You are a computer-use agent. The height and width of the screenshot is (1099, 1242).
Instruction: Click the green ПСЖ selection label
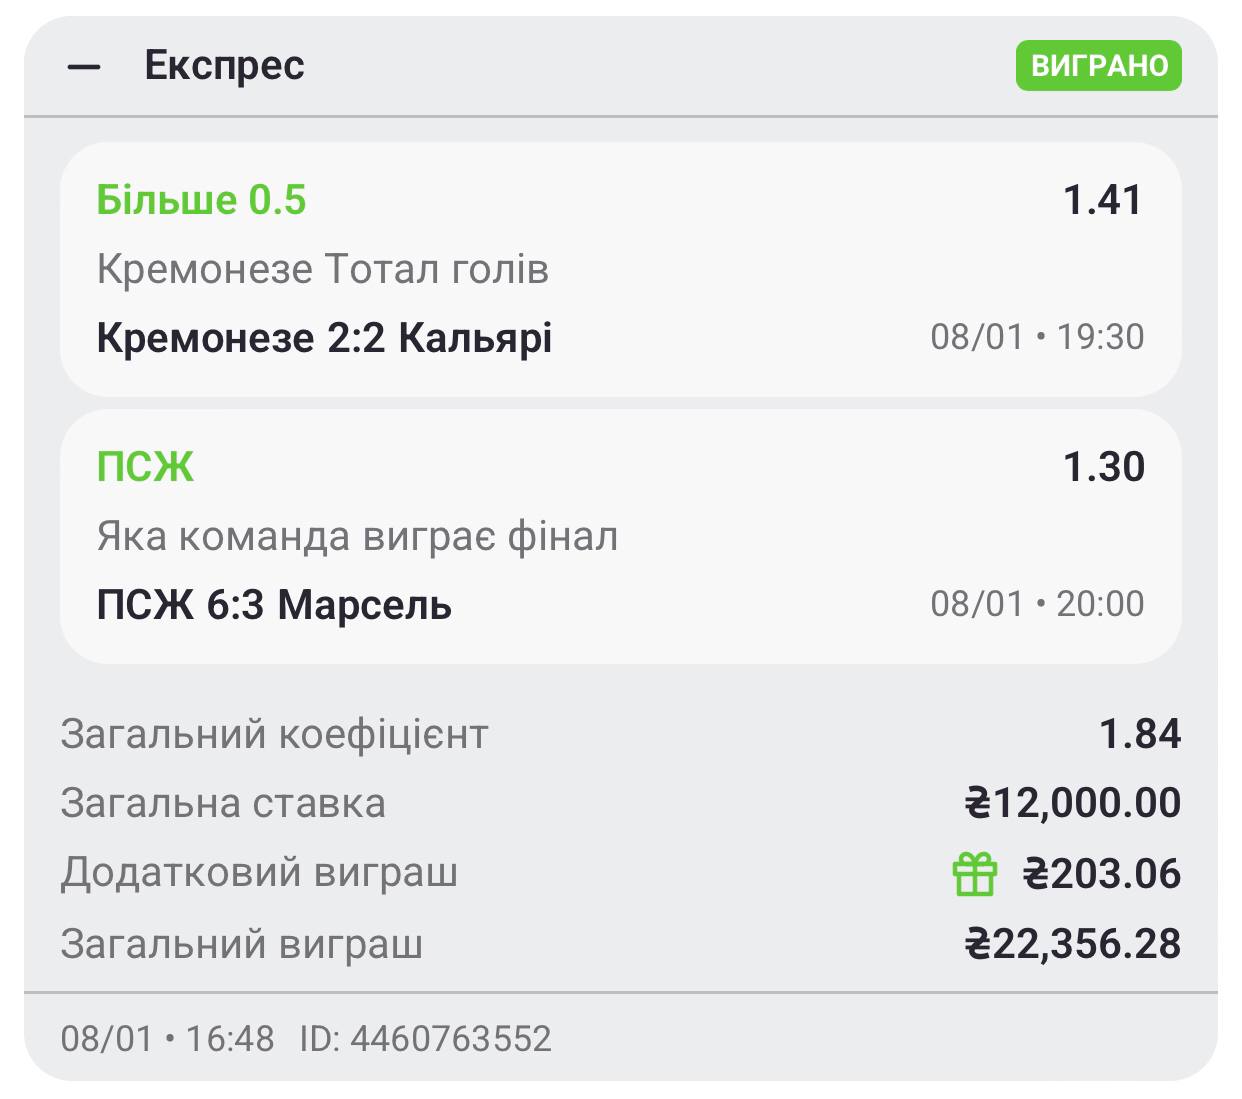tap(145, 467)
